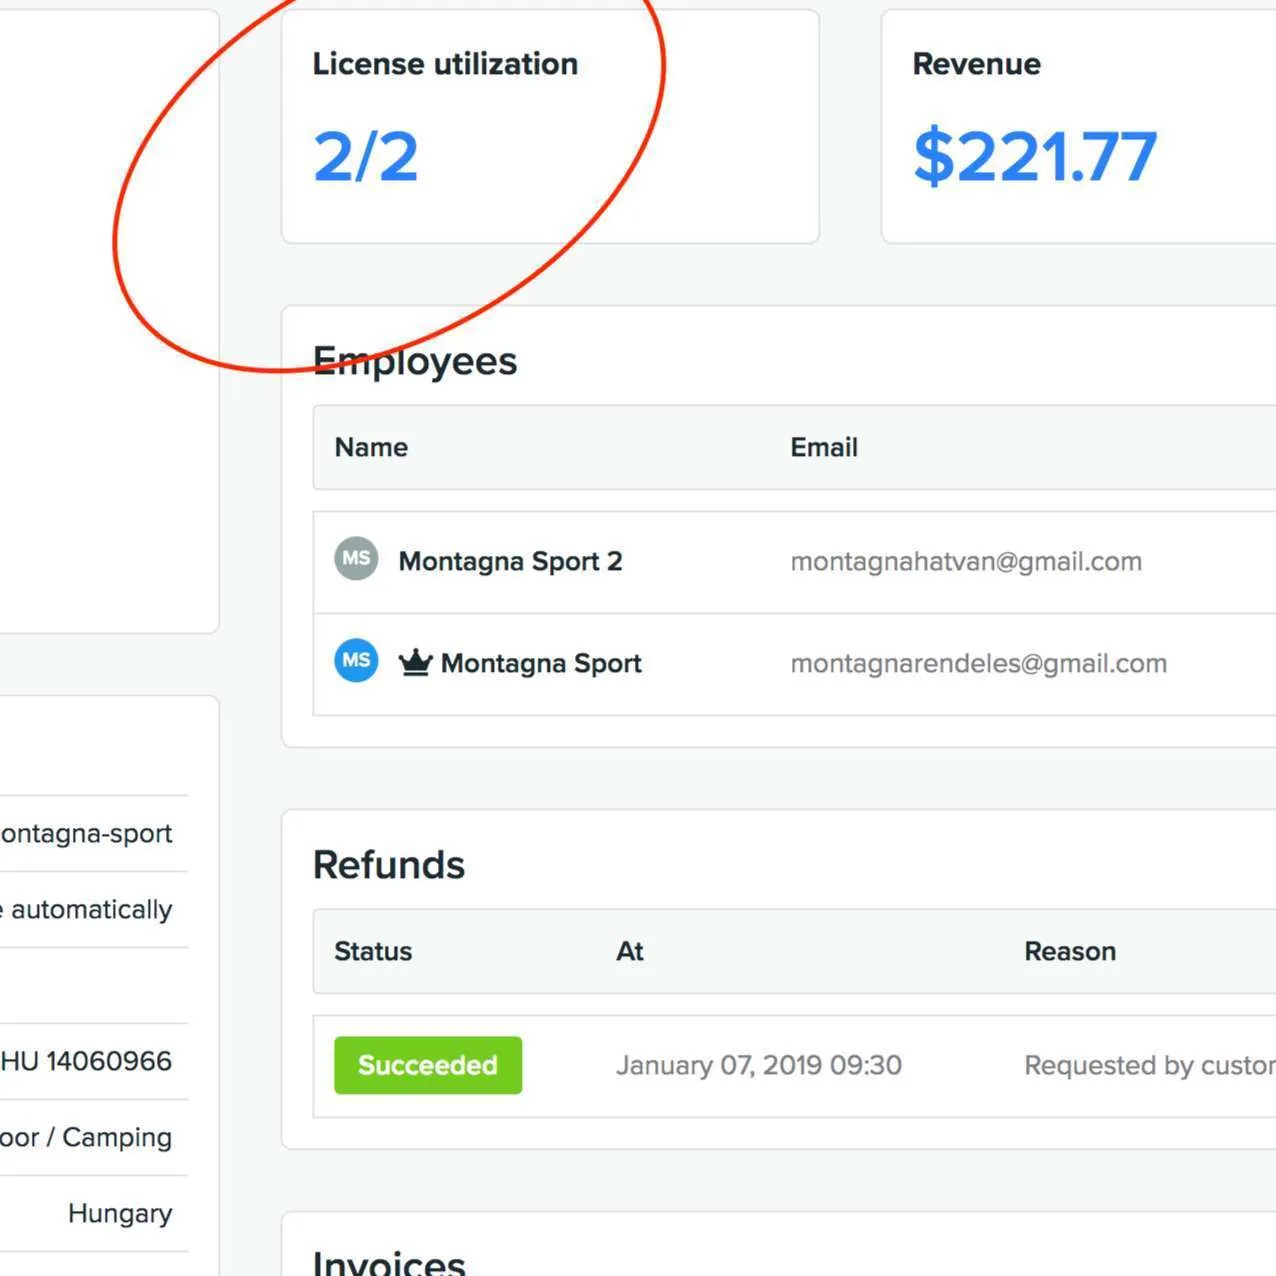Click the montagnahatvan@gmail.com email address
Viewport: 1276px width, 1276px height.
[x=966, y=562]
